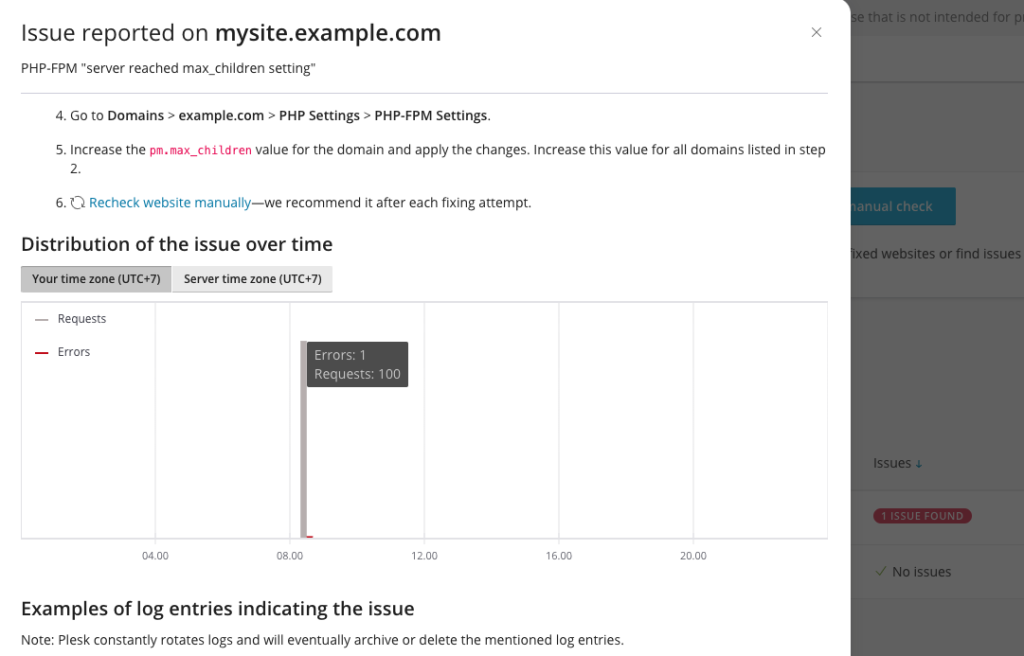
Task: Click the Requests: 100 tooltip line
Action: coord(357,374)
